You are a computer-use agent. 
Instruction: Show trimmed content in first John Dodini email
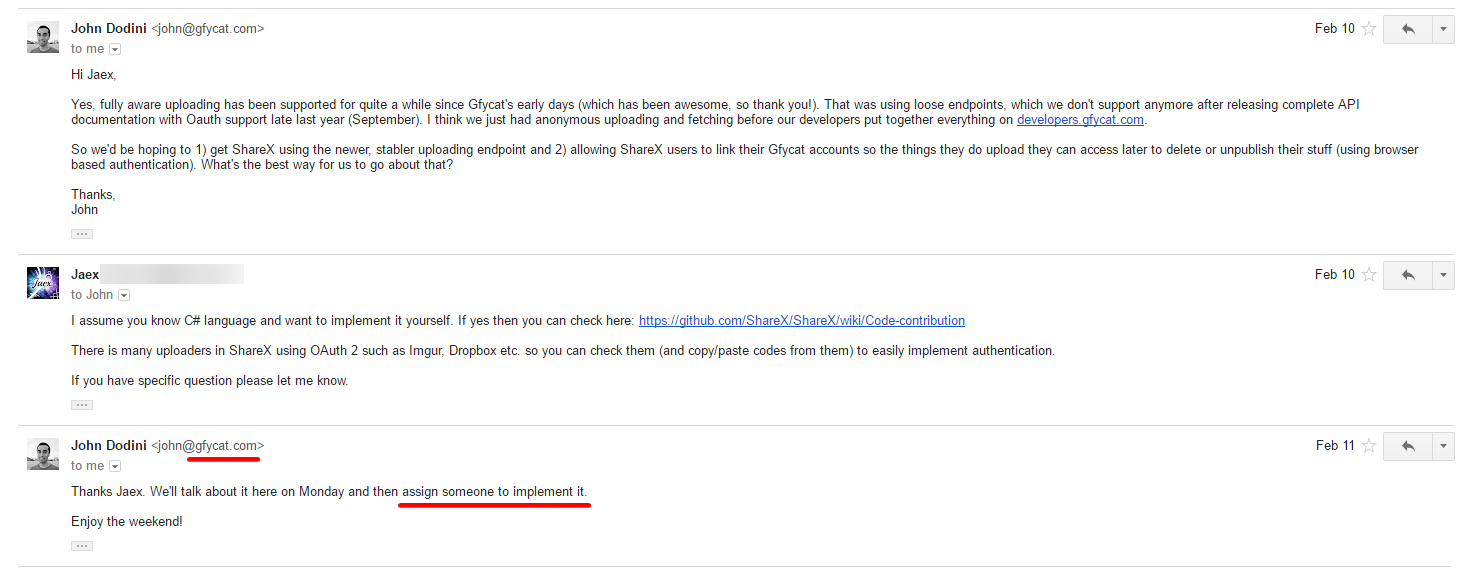tap(82, 234)
